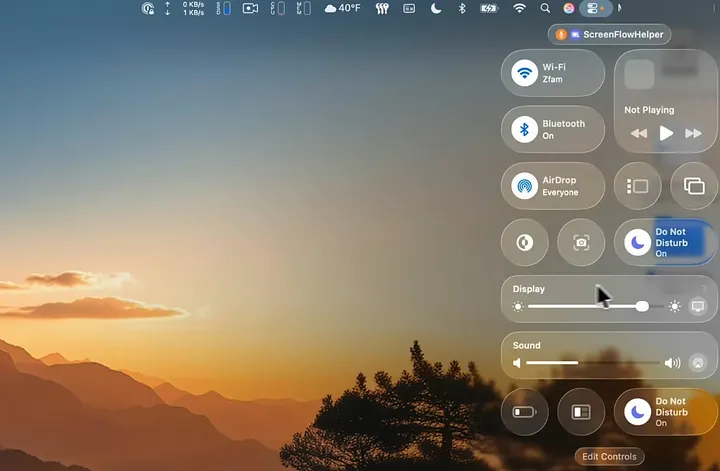The height and width of the screenshot is (471, 720).
Task: Open Siri from the menu bar
Action: [x=569, y=8]
